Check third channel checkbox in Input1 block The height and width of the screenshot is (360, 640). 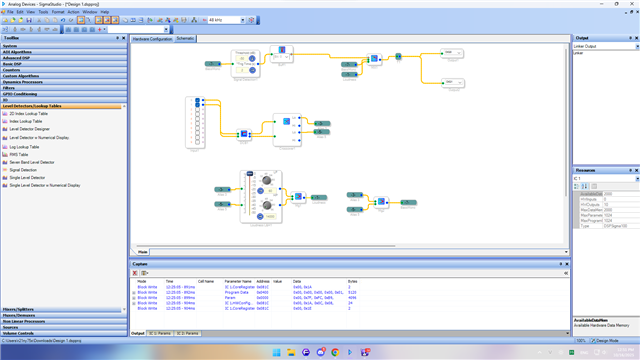[x=198, y=110]
